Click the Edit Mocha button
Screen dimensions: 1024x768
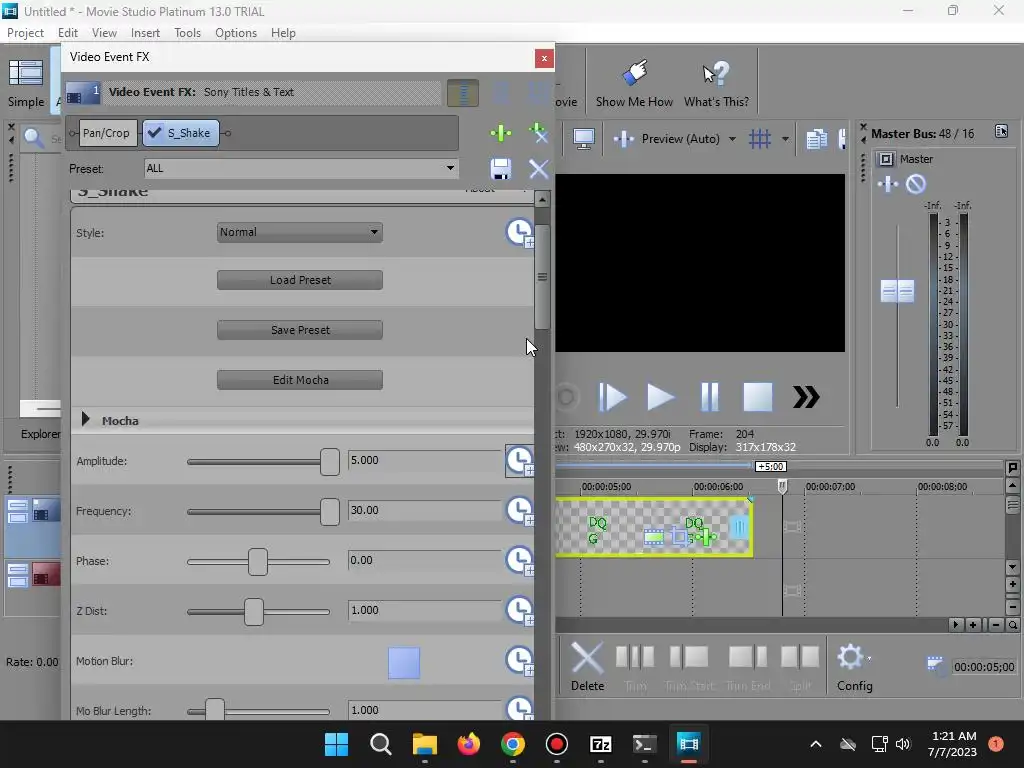pos(300,380)
